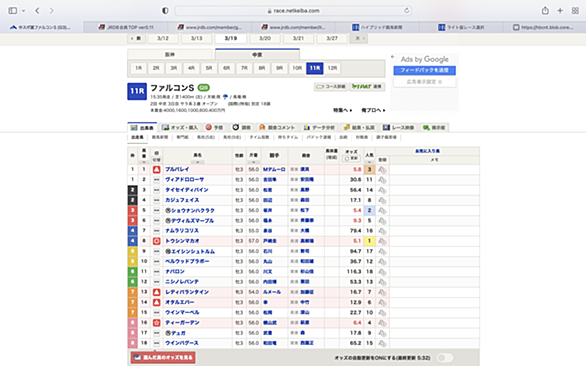586x366 pixels.
Task: Click the favorite register icon for カジュフェイス
Action: point(382,200)
